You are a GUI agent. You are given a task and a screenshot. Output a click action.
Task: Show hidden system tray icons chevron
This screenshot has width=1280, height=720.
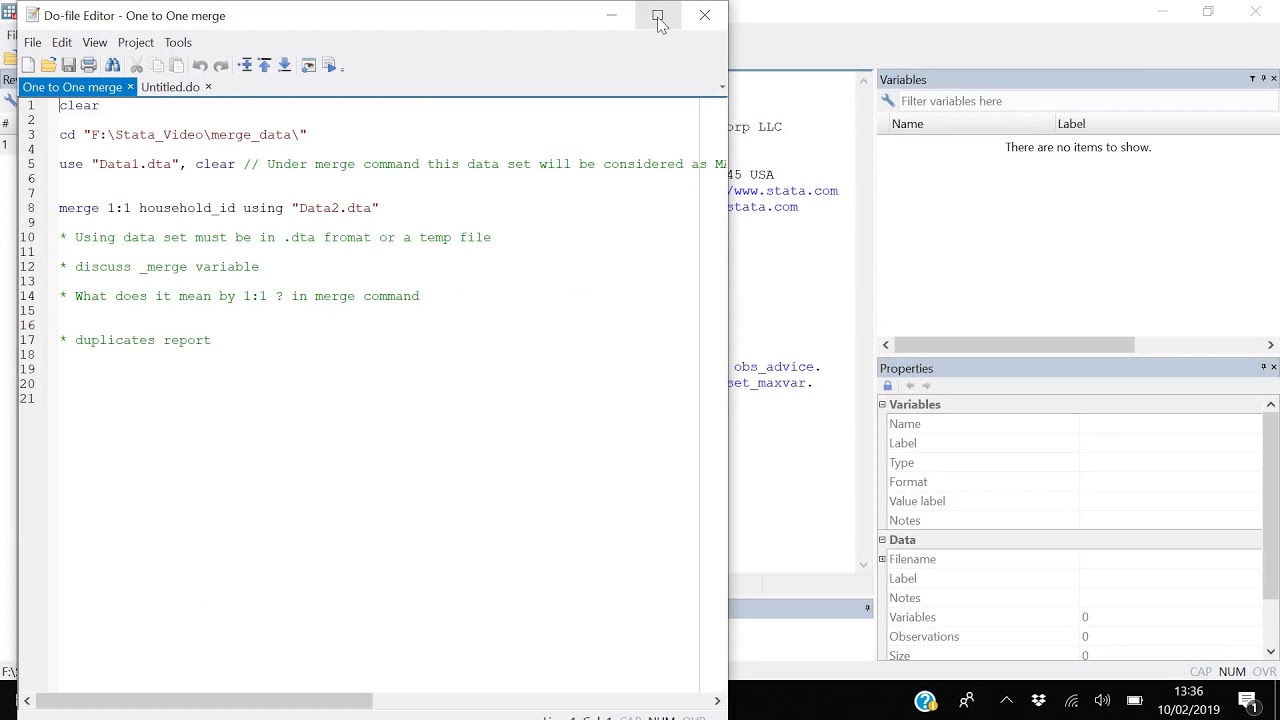tap(1007, 700)
